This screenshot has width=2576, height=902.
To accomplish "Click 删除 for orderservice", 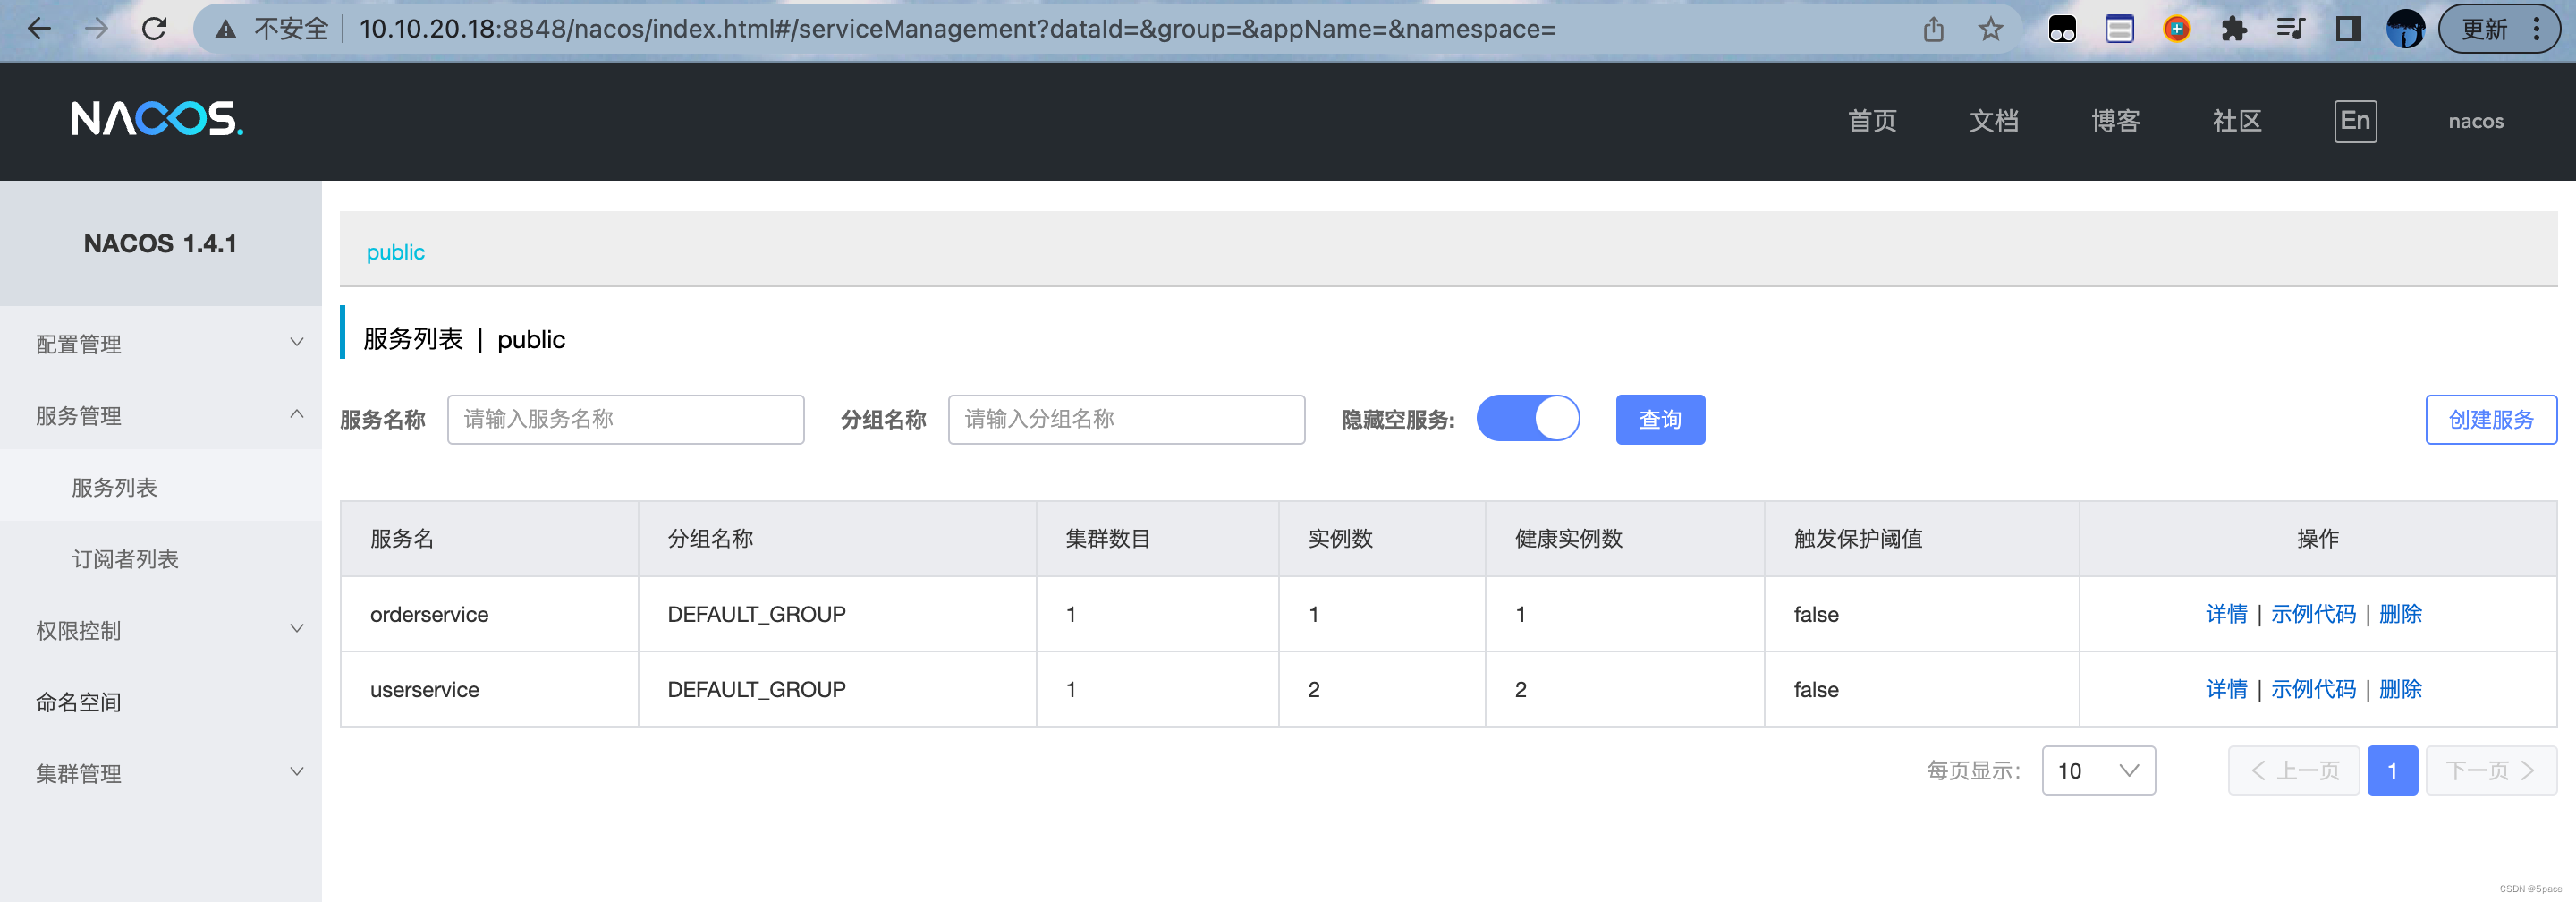I will coord(2400,614).
